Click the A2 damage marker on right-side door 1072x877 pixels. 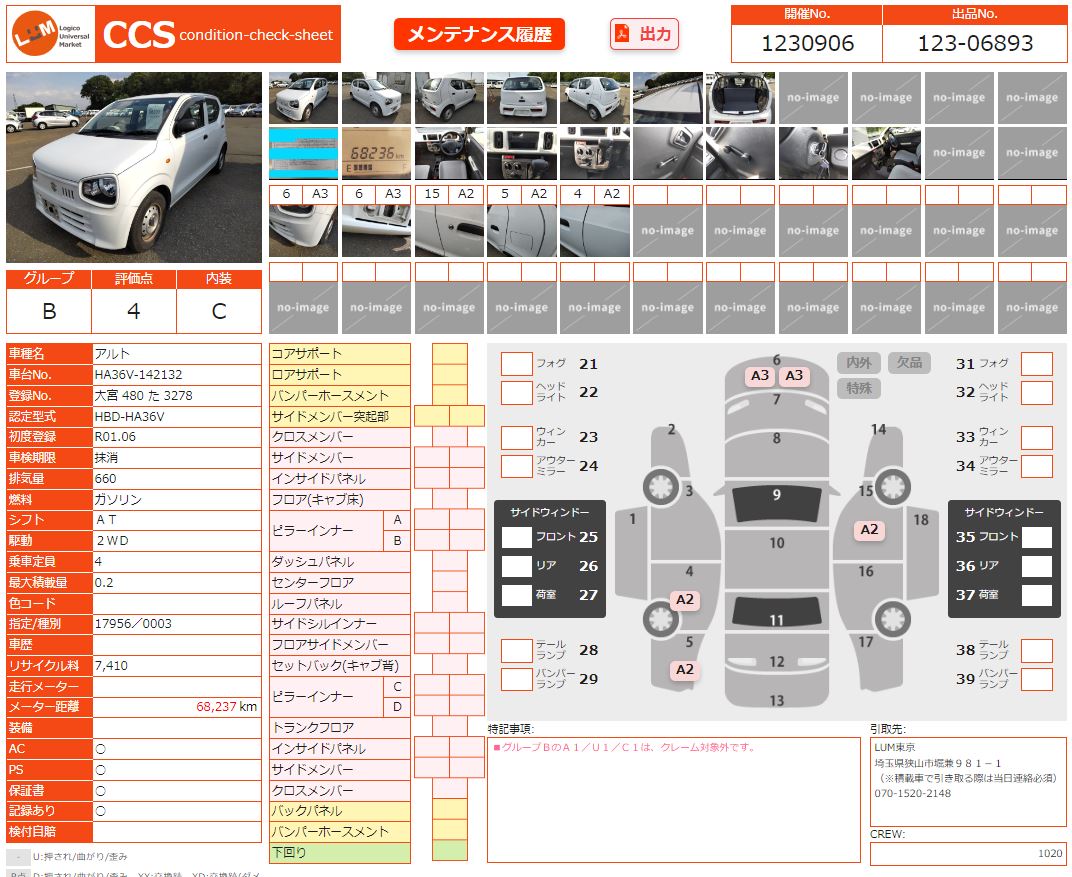point(869,530)
